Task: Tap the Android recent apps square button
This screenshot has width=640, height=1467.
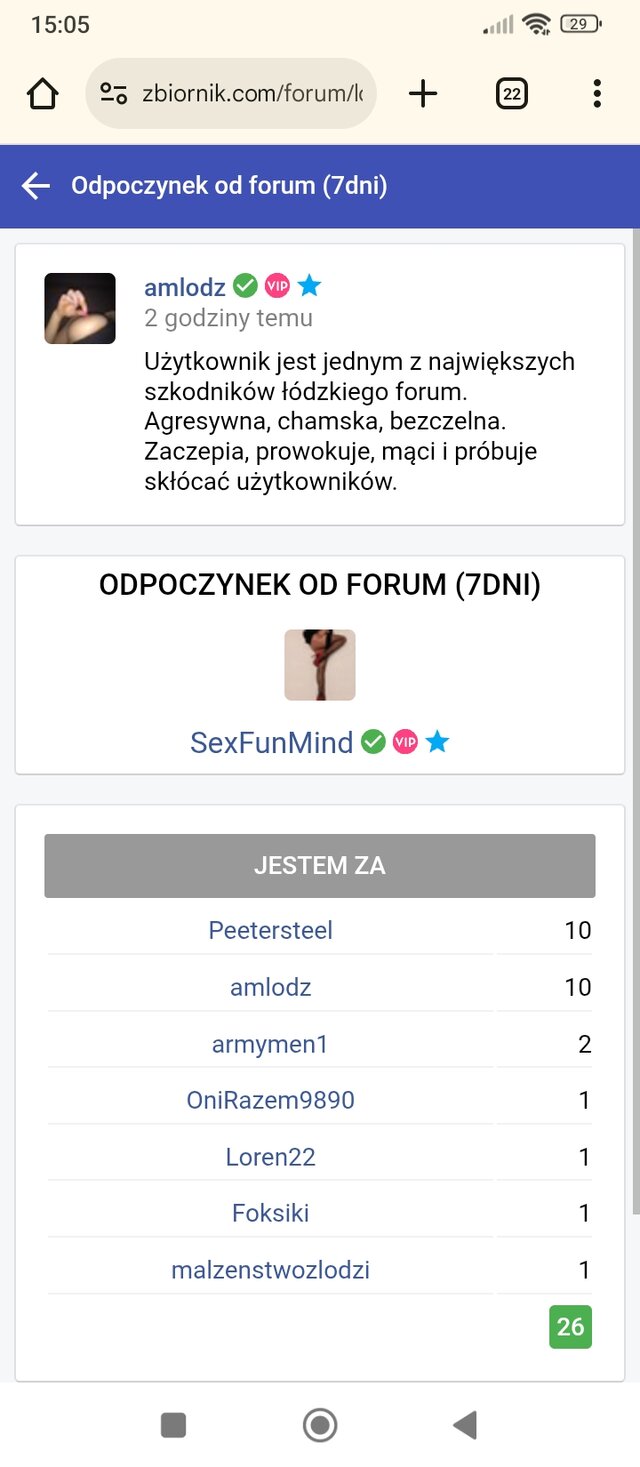Action: point(174,1424)
